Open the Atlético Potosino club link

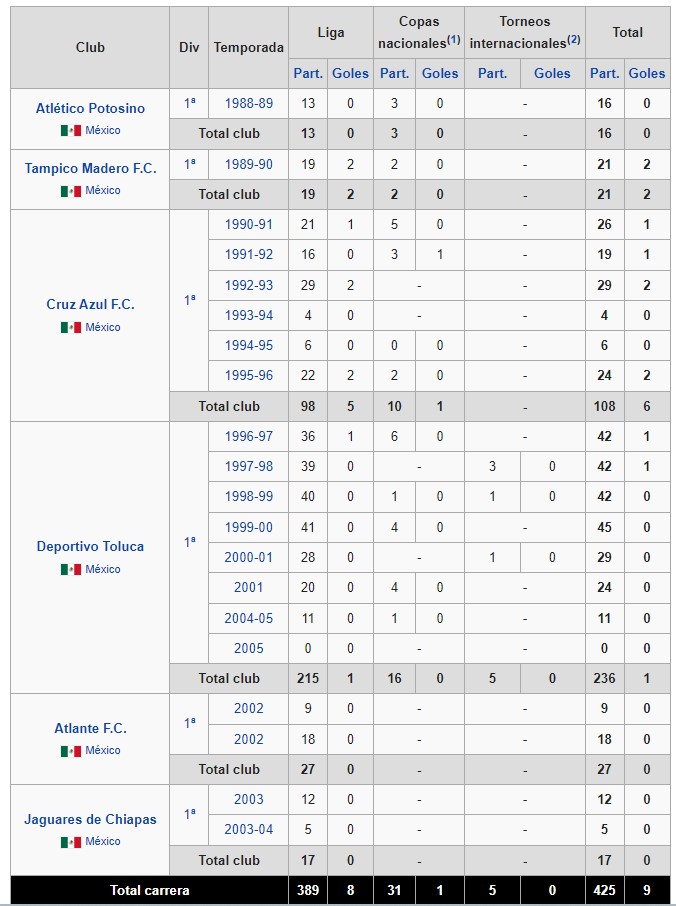click(x=90, y=108)
